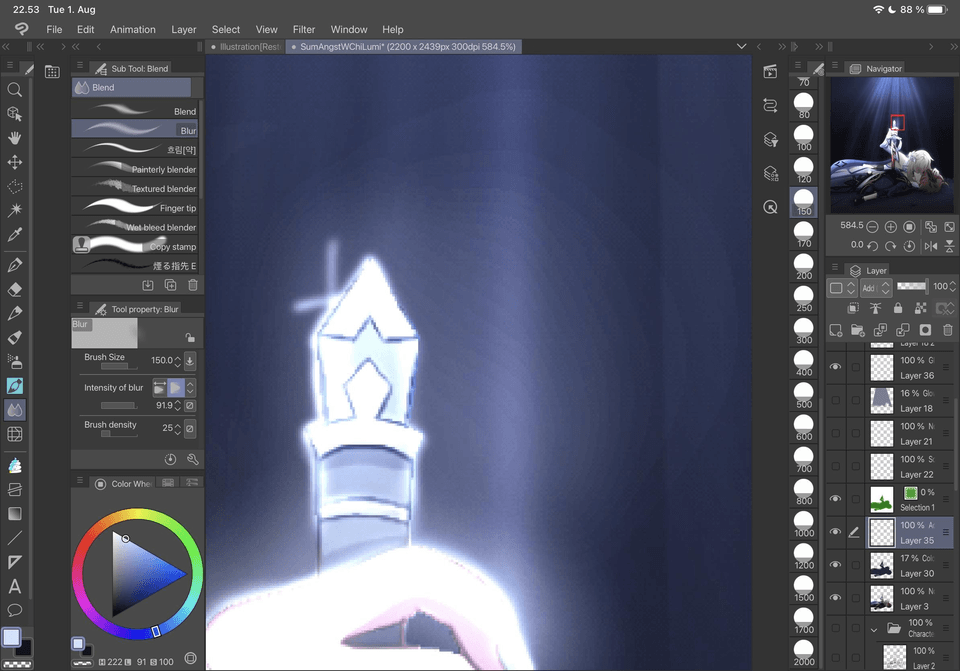Switch to the Illustration canvas tab

246,47
